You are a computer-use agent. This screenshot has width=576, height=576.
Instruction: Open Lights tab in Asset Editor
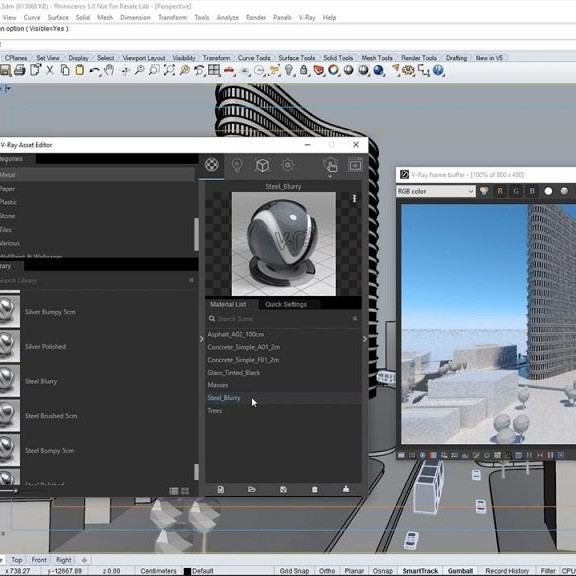coord(237,165)
